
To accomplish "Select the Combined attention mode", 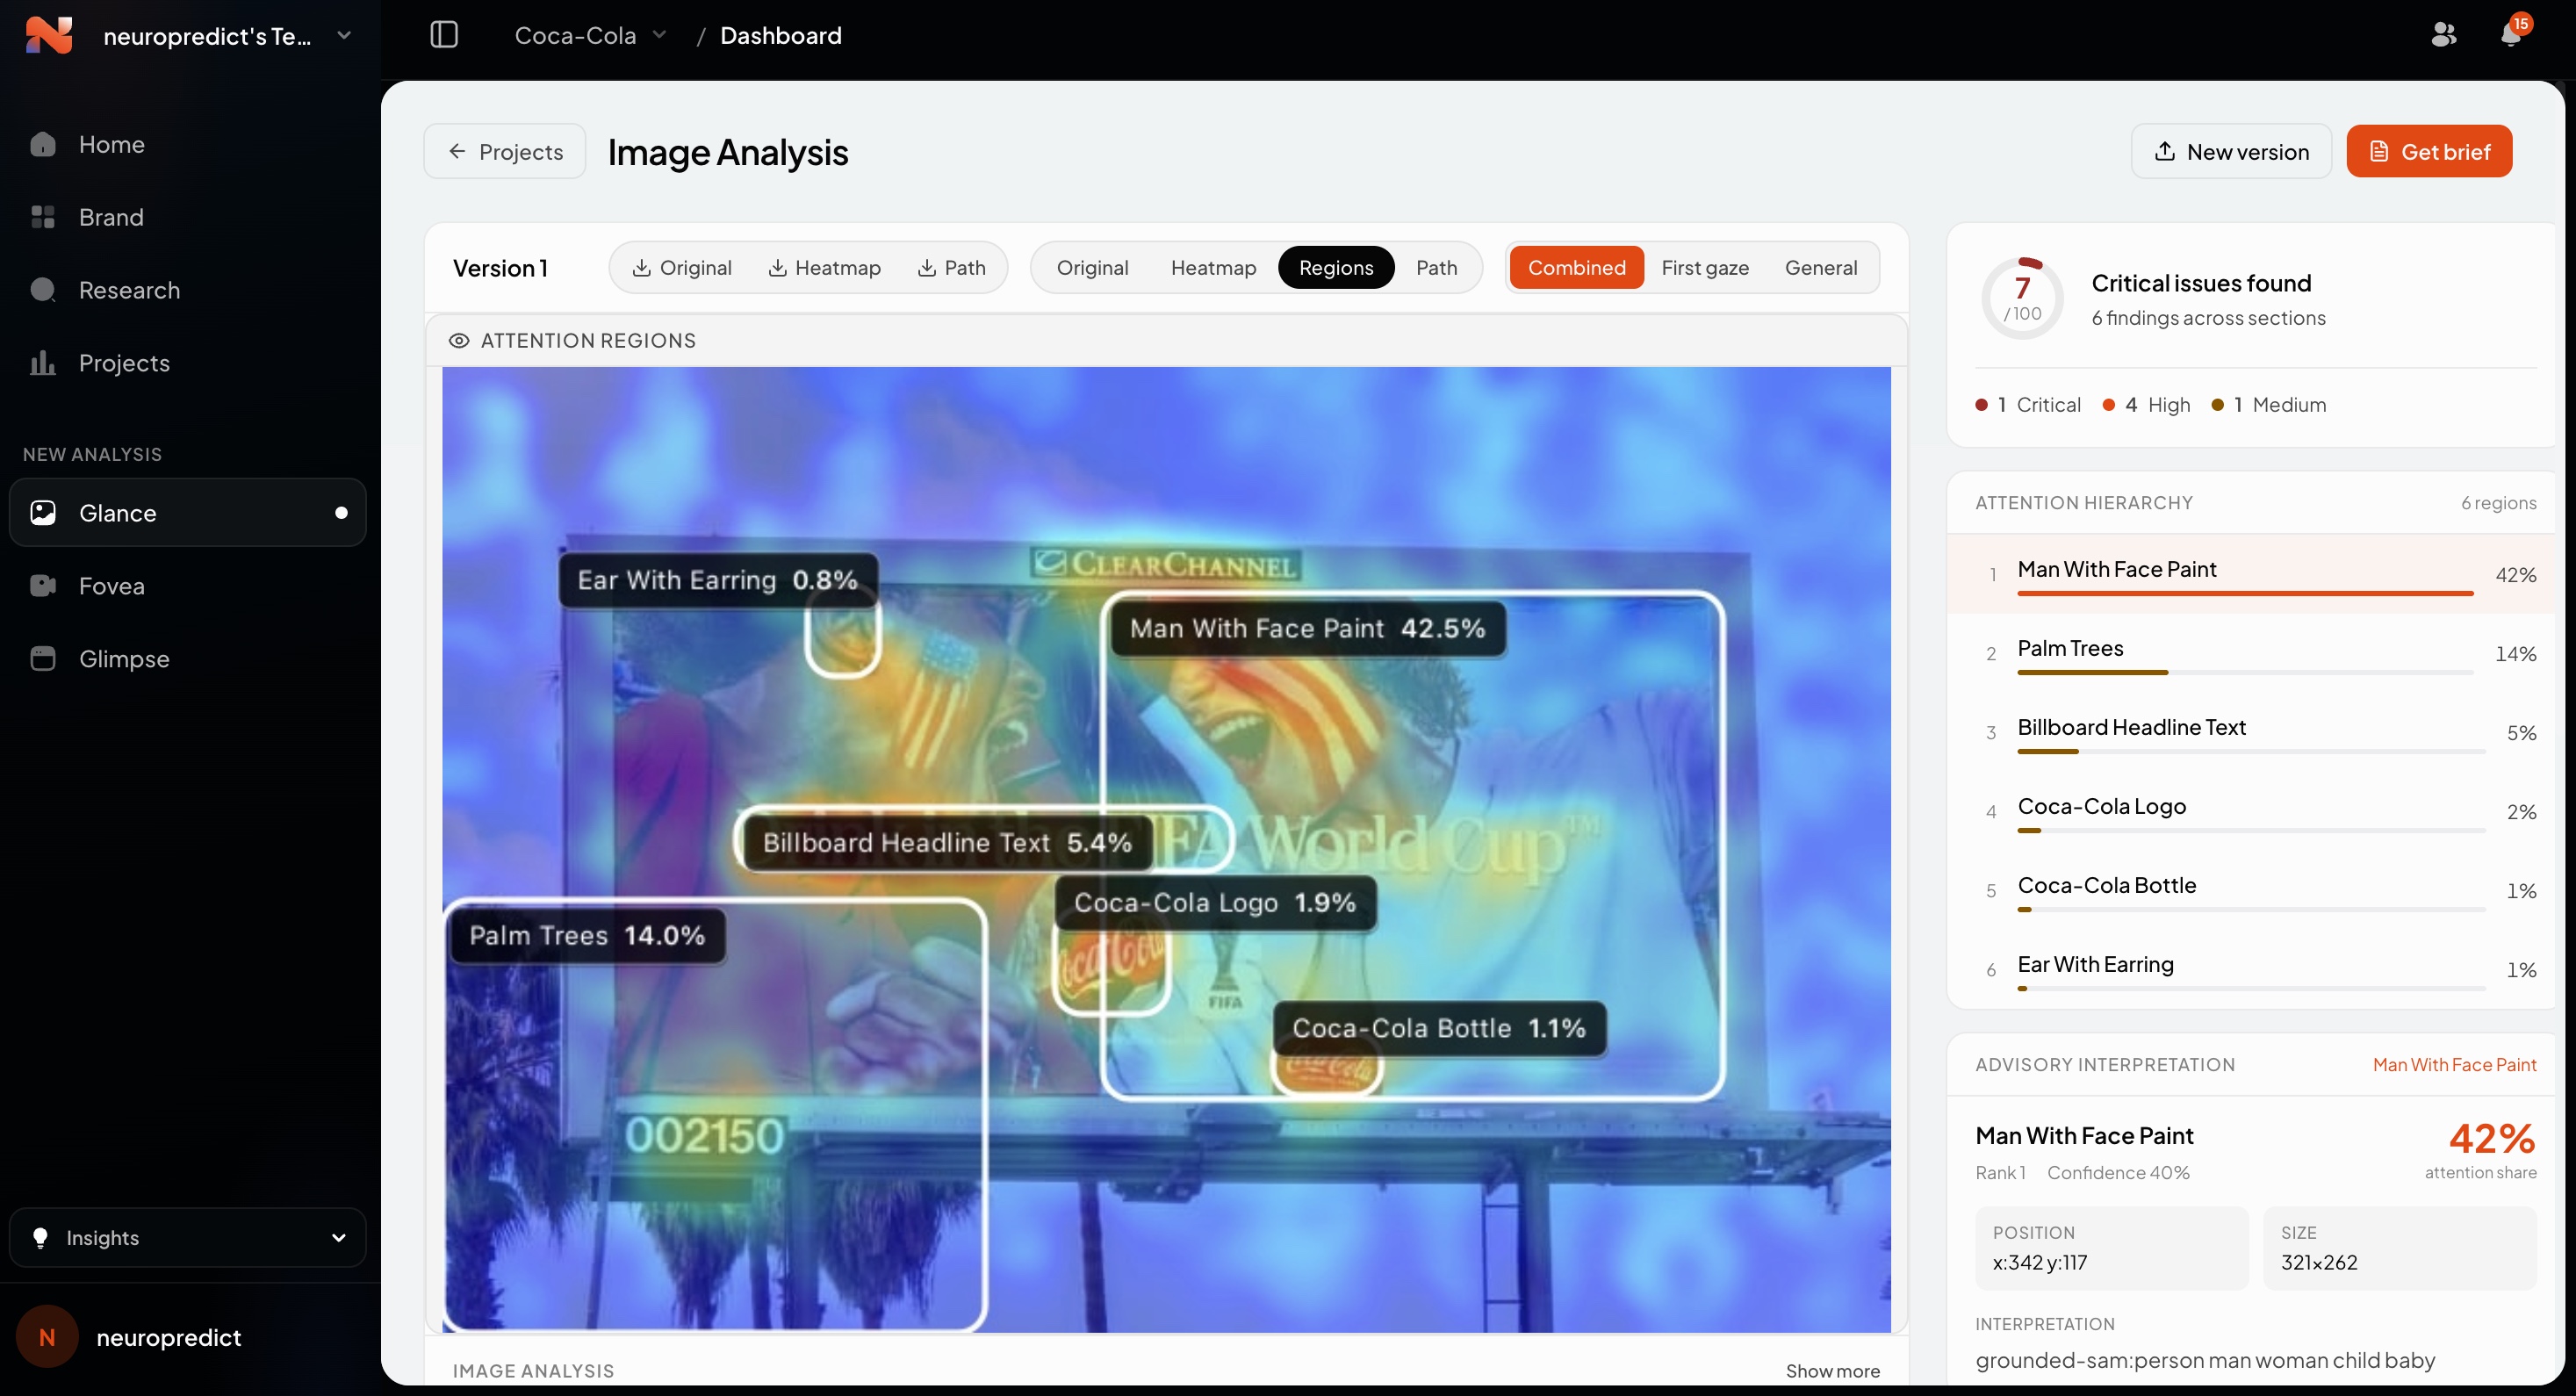I will point(1576,268).
